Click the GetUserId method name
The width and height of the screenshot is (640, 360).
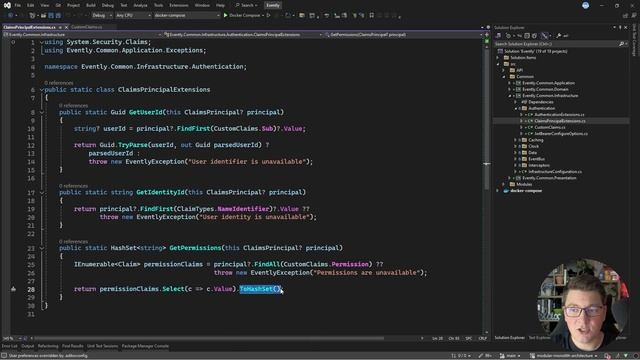coord(145,112)
